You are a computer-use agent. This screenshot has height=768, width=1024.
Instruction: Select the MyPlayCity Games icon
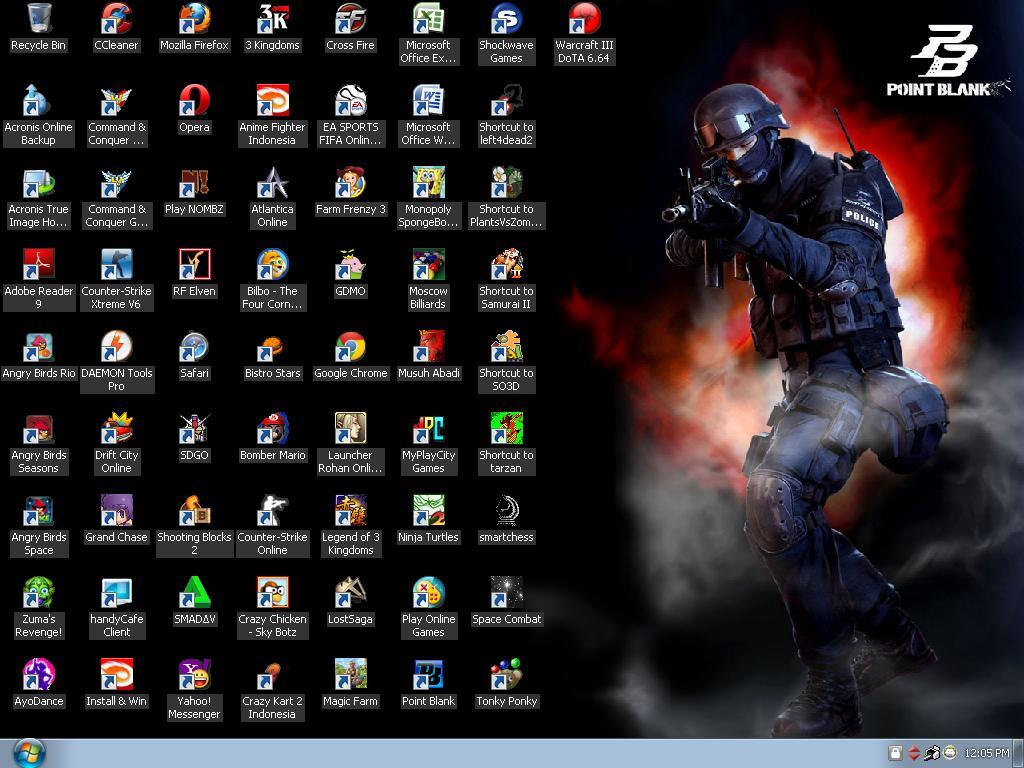pos(428,428)
